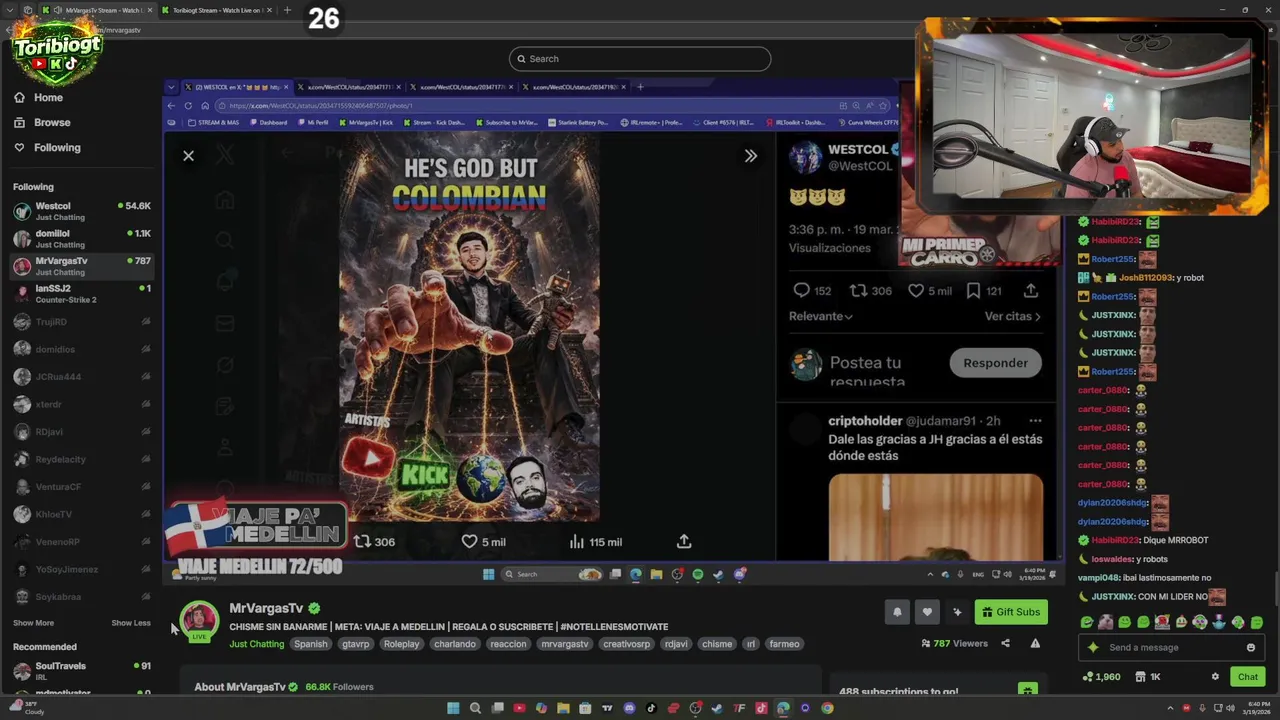Send the message with the Chat button
1280x720 pixels.
[x=1247, y=677]
